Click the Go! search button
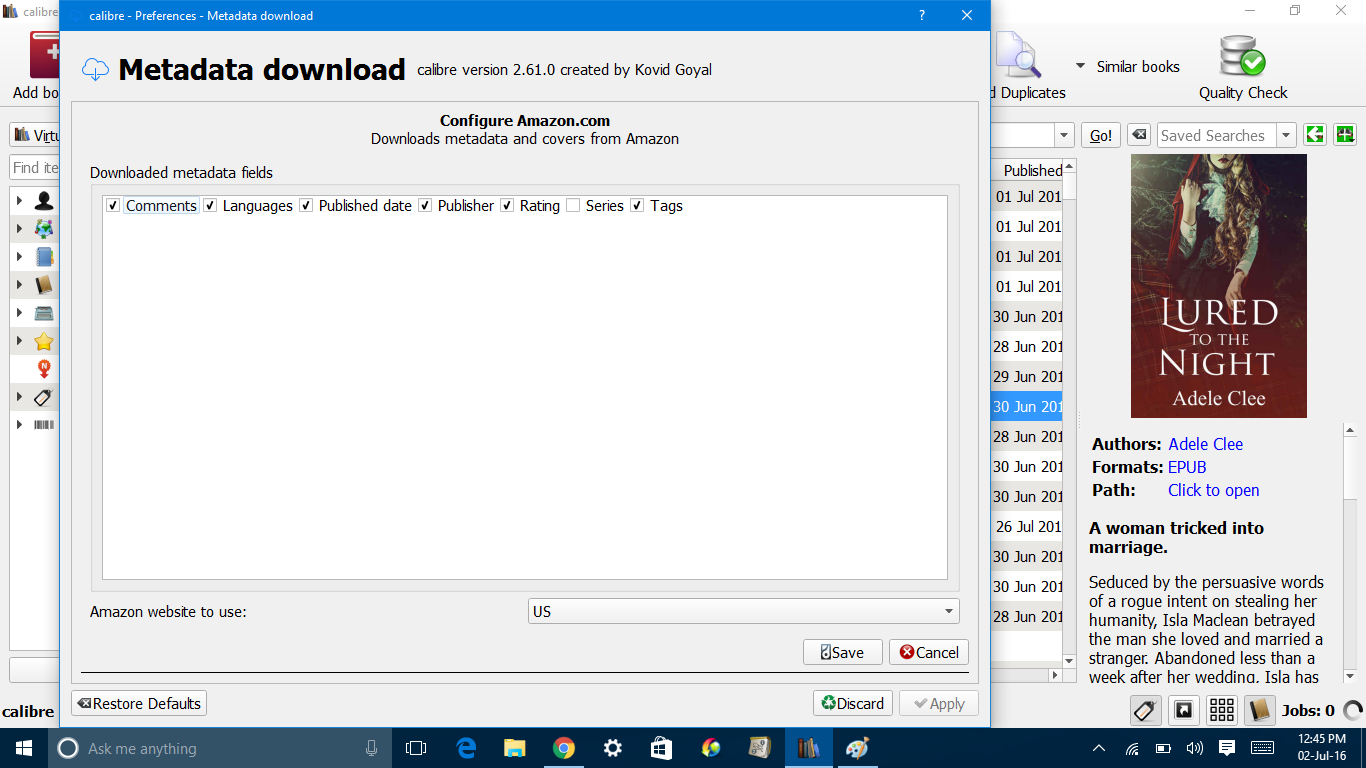The width and height of the screenshot is (1366, 768). [x=1100, y=135]
